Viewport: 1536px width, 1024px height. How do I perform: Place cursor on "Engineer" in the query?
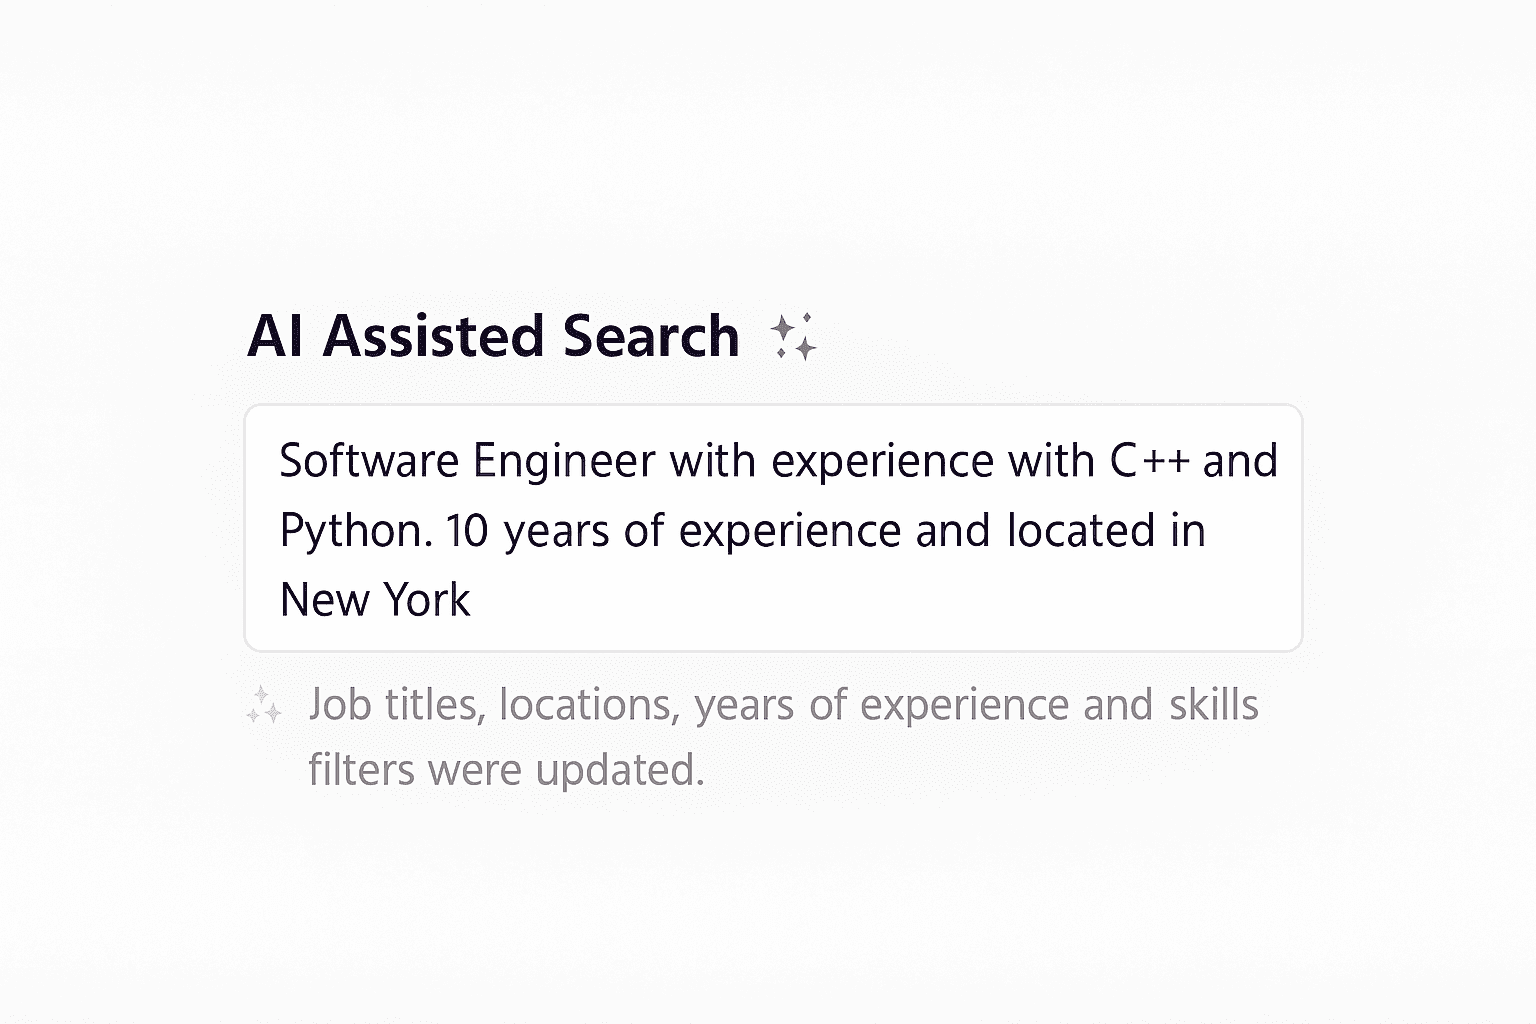click(x=564, y=461)
